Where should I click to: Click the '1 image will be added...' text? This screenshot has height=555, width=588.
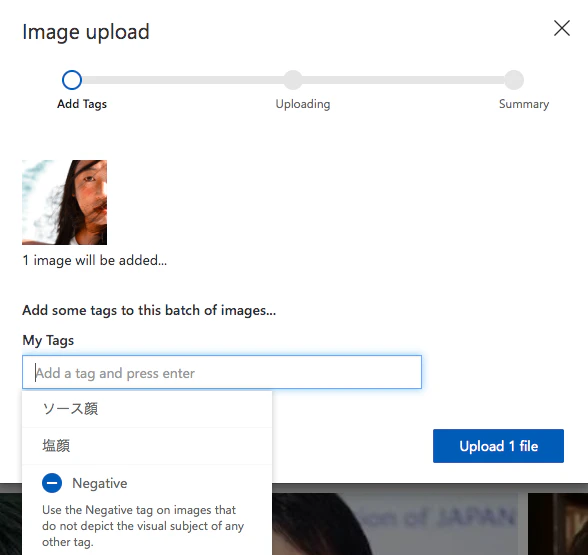(x=94, y=260)
